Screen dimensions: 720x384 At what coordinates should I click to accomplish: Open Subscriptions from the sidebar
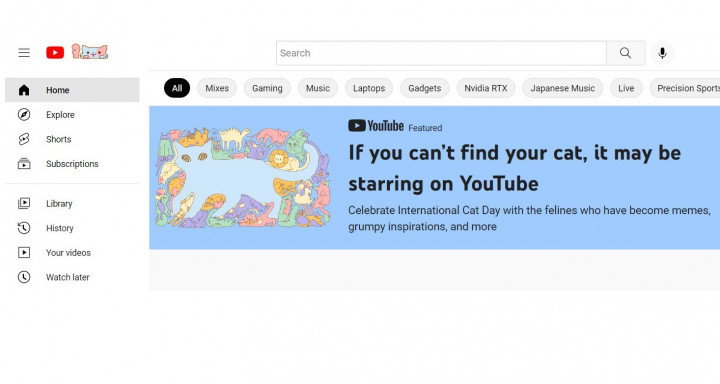(x=72, y=164)
